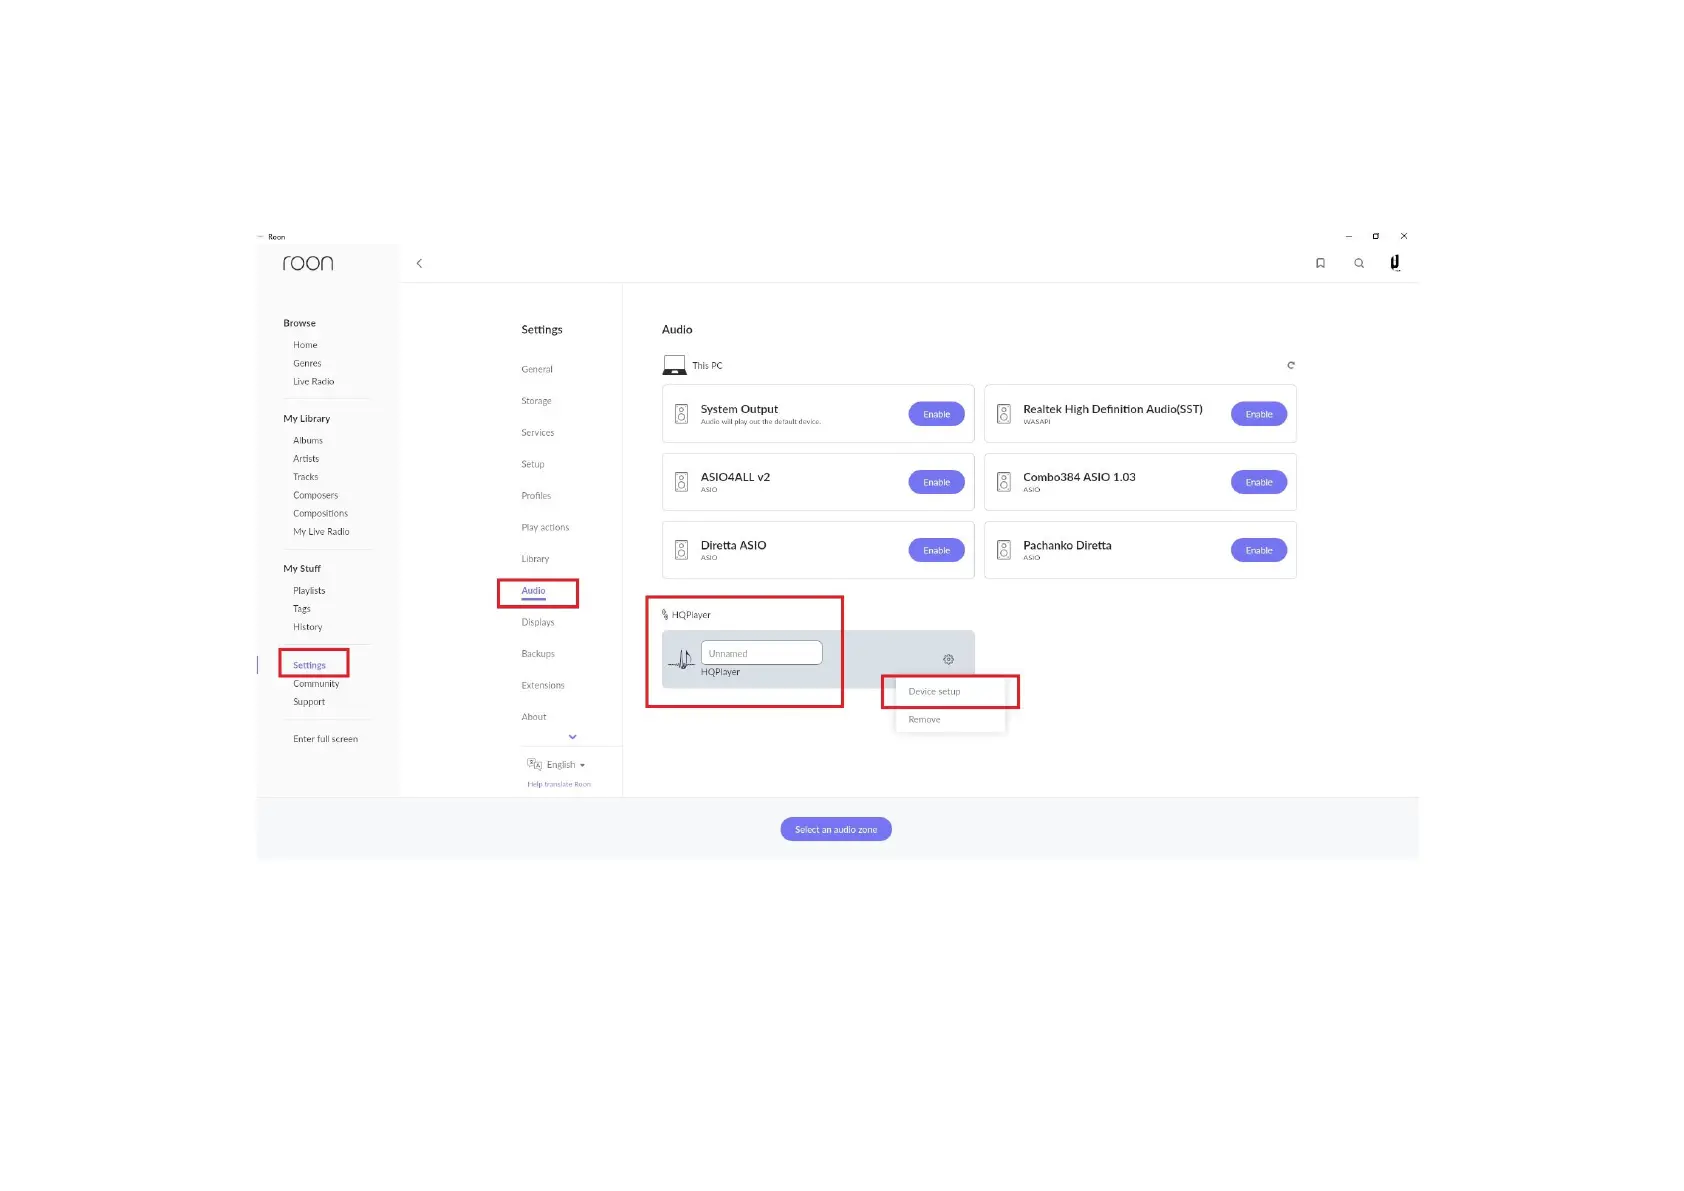
Task: Enable the System Output device
Action: [x=936, y=414]
